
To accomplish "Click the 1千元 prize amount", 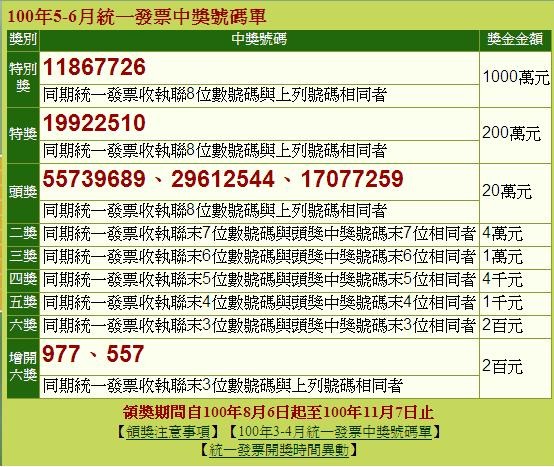I will pos(502,303).
